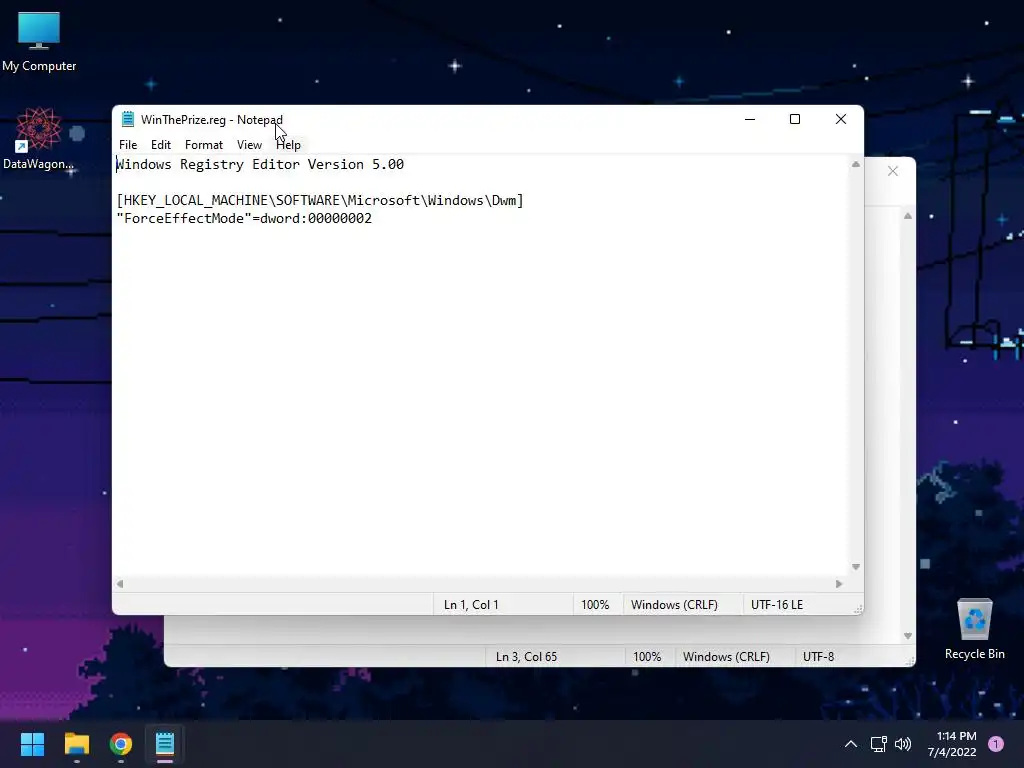1024x768 pixels.
Task: Open the Format menu
Action: pyautogui.click(x=204, y=145)
